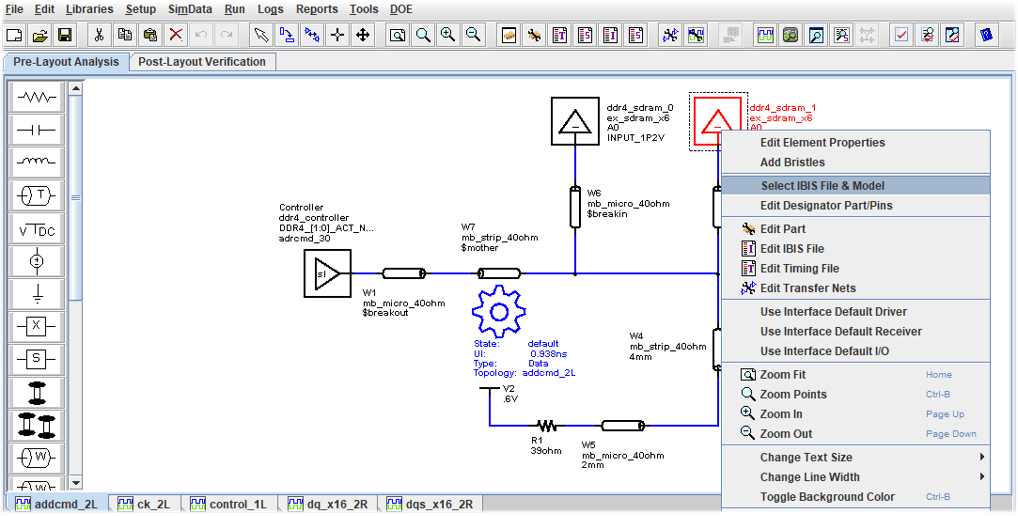Pick the S-parameter block element
The height and width of the screenshot is (516, 1018).
pos(37,359)
